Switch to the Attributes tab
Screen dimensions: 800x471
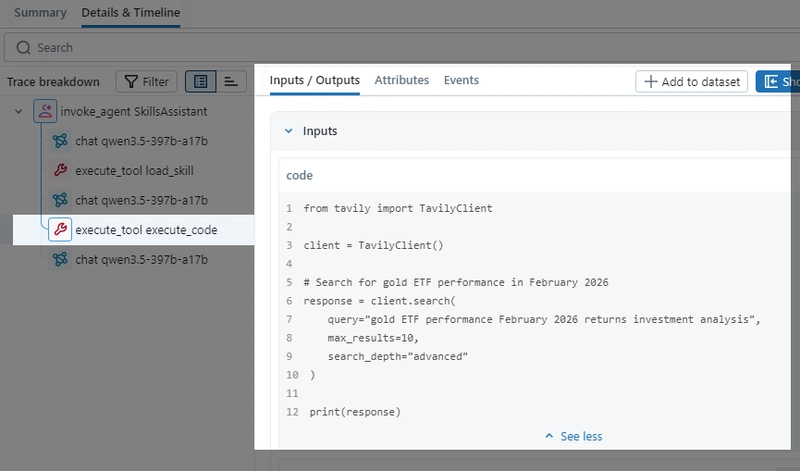click(401, 80)
